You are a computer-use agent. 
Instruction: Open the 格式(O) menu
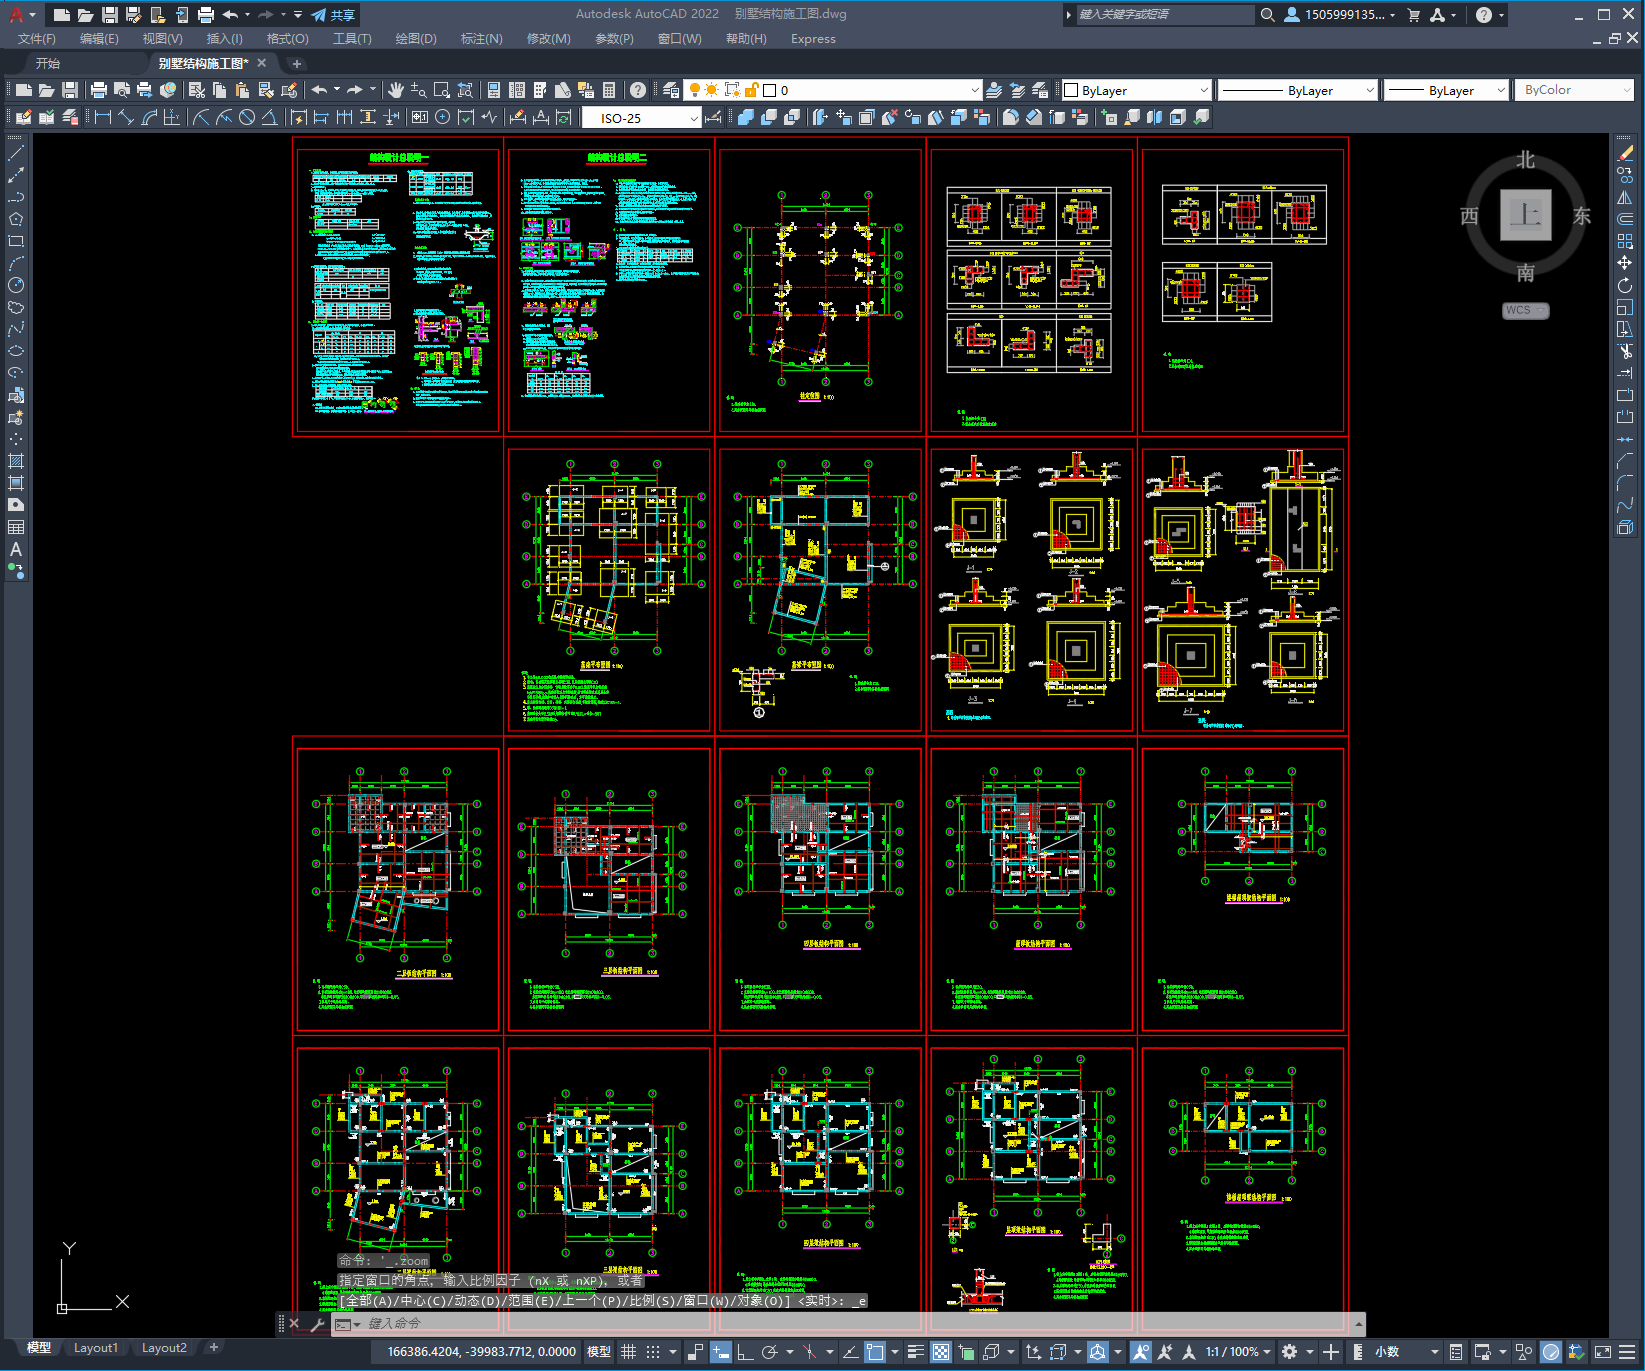(x=287, y=39)
